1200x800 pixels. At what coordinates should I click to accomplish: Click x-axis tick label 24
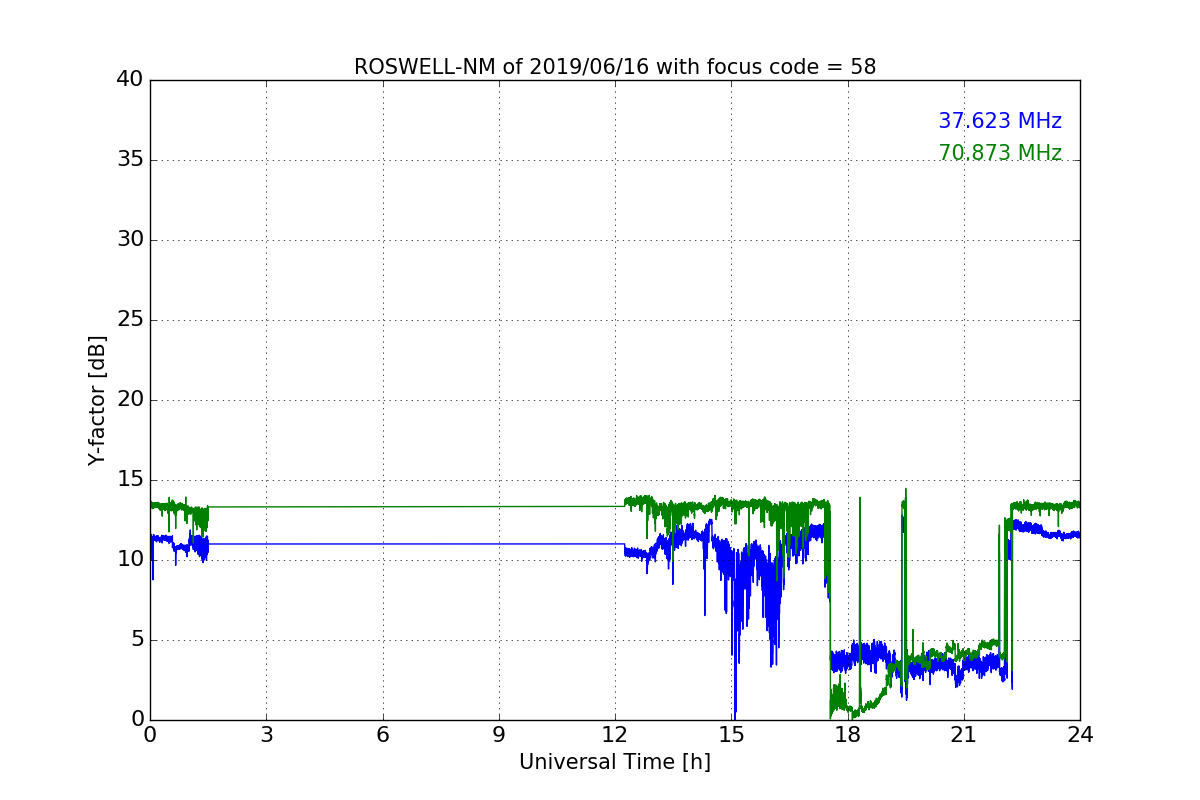point(1080,735)
